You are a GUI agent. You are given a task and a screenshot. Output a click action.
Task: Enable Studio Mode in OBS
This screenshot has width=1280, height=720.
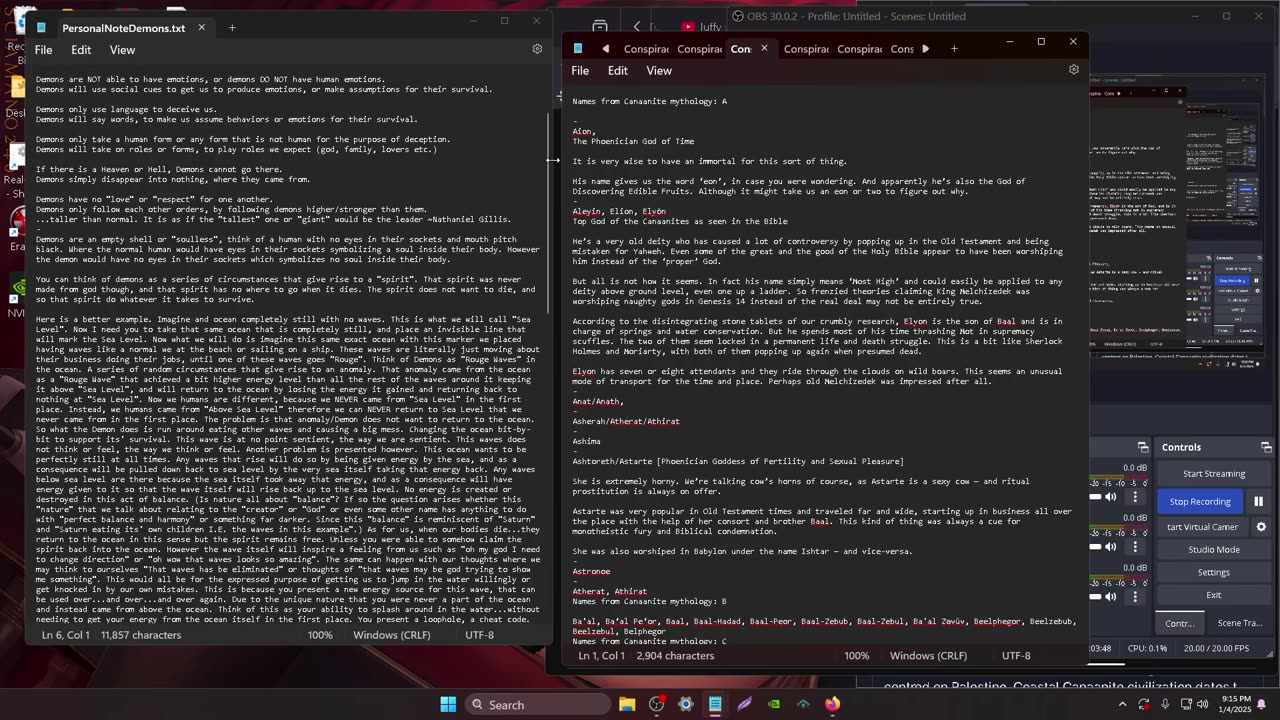tap(1214, 550)
